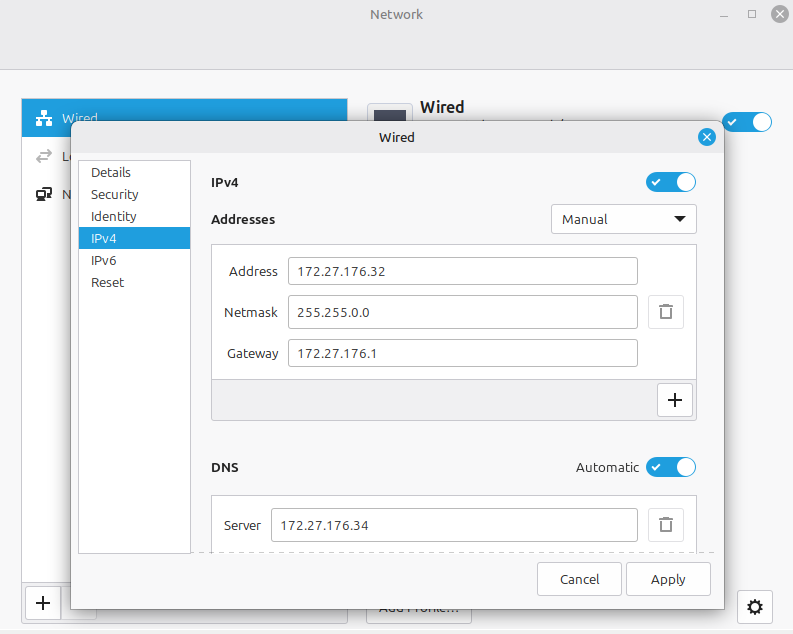
Task: Click the Netmask input field
Action: click(462, 312)
